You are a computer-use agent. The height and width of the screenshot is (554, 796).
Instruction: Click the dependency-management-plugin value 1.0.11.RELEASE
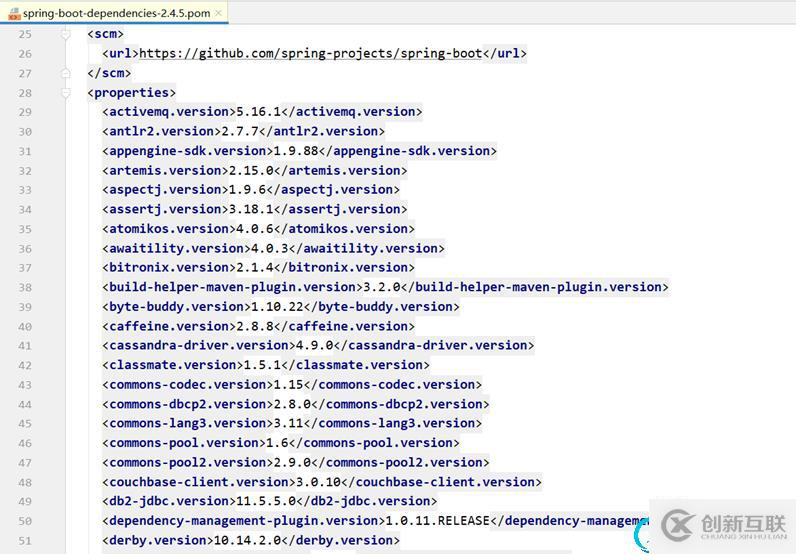438,521
